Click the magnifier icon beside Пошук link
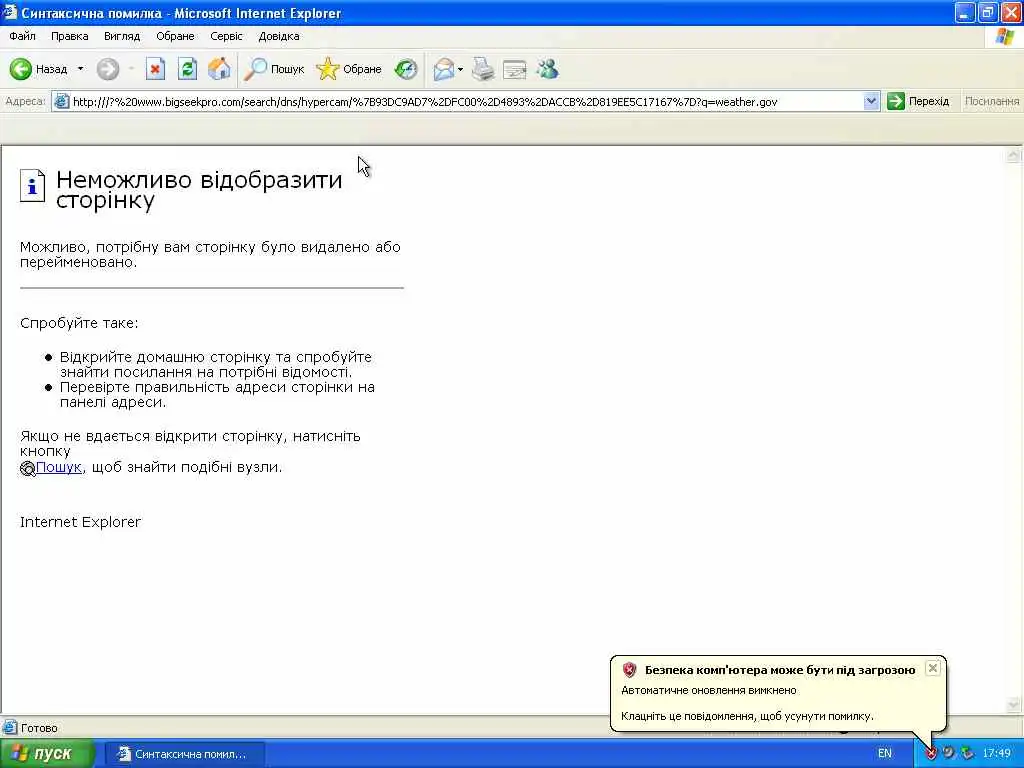Screen dimensions: 1024x768 pos(27,468)
